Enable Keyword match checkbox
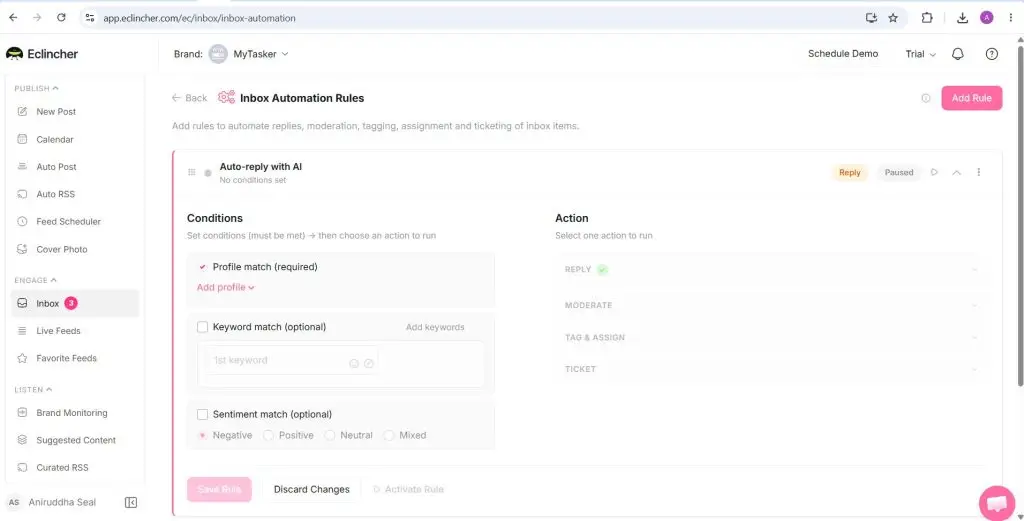The width and height of the screenshot is (1024, 521). click(202, 327)
